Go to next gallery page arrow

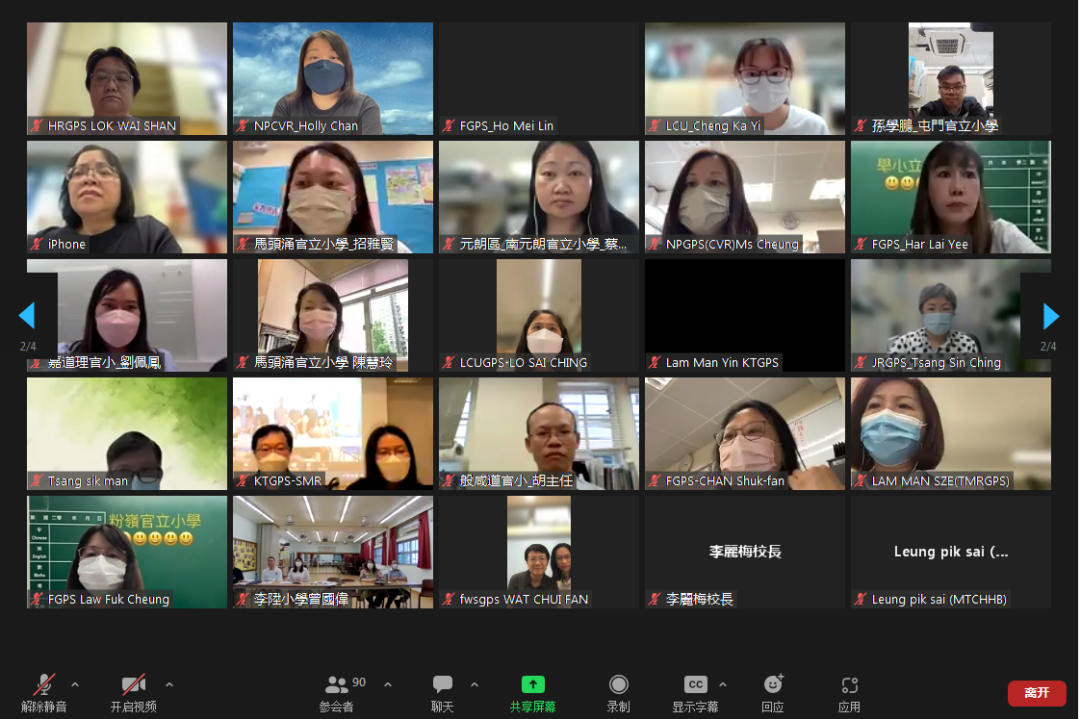tap(1051, 316)
